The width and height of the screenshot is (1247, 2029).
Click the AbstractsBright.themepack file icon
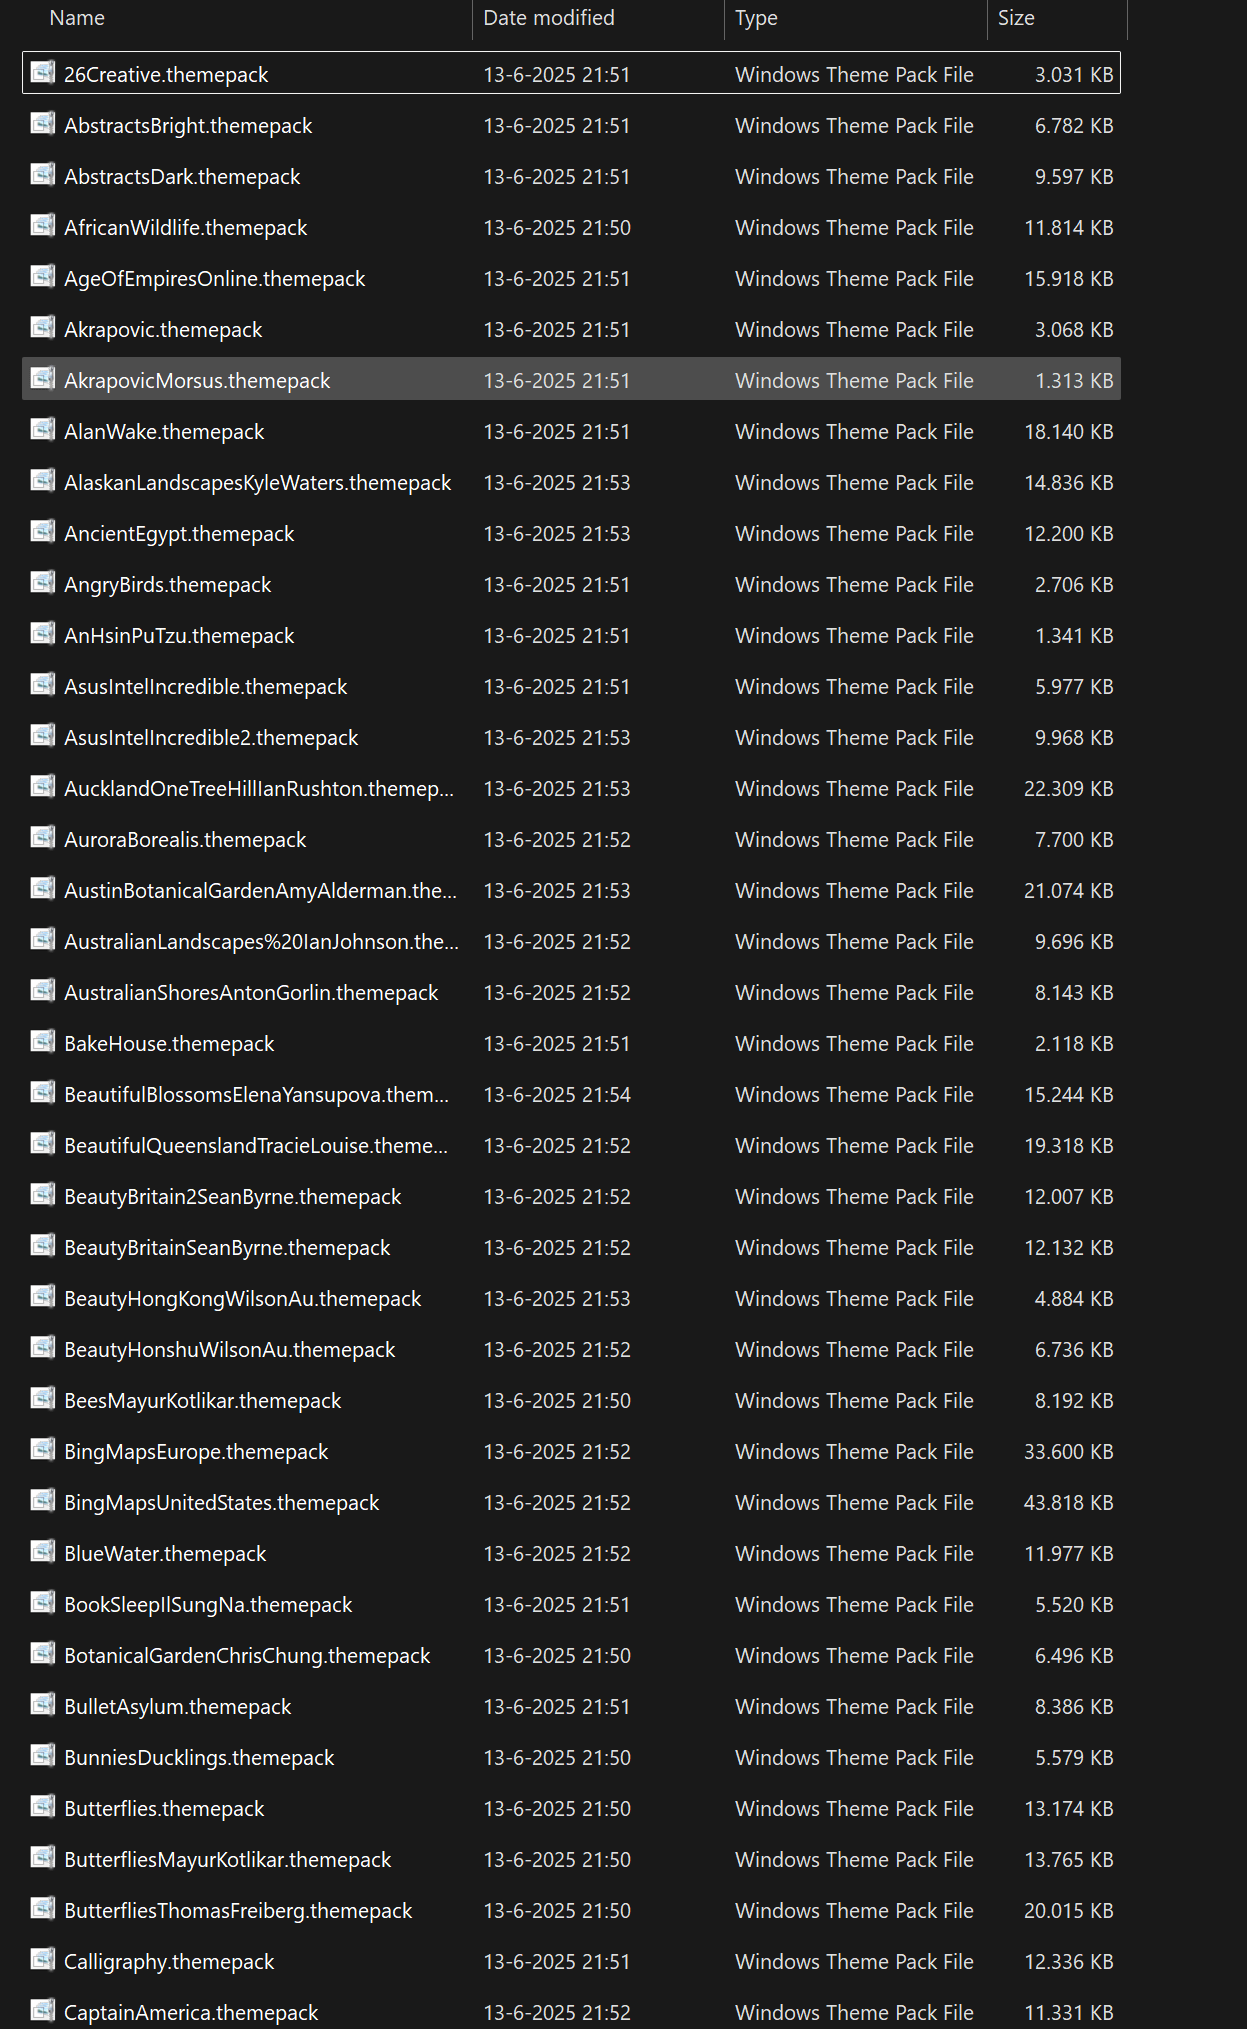[x=42, y=124]
